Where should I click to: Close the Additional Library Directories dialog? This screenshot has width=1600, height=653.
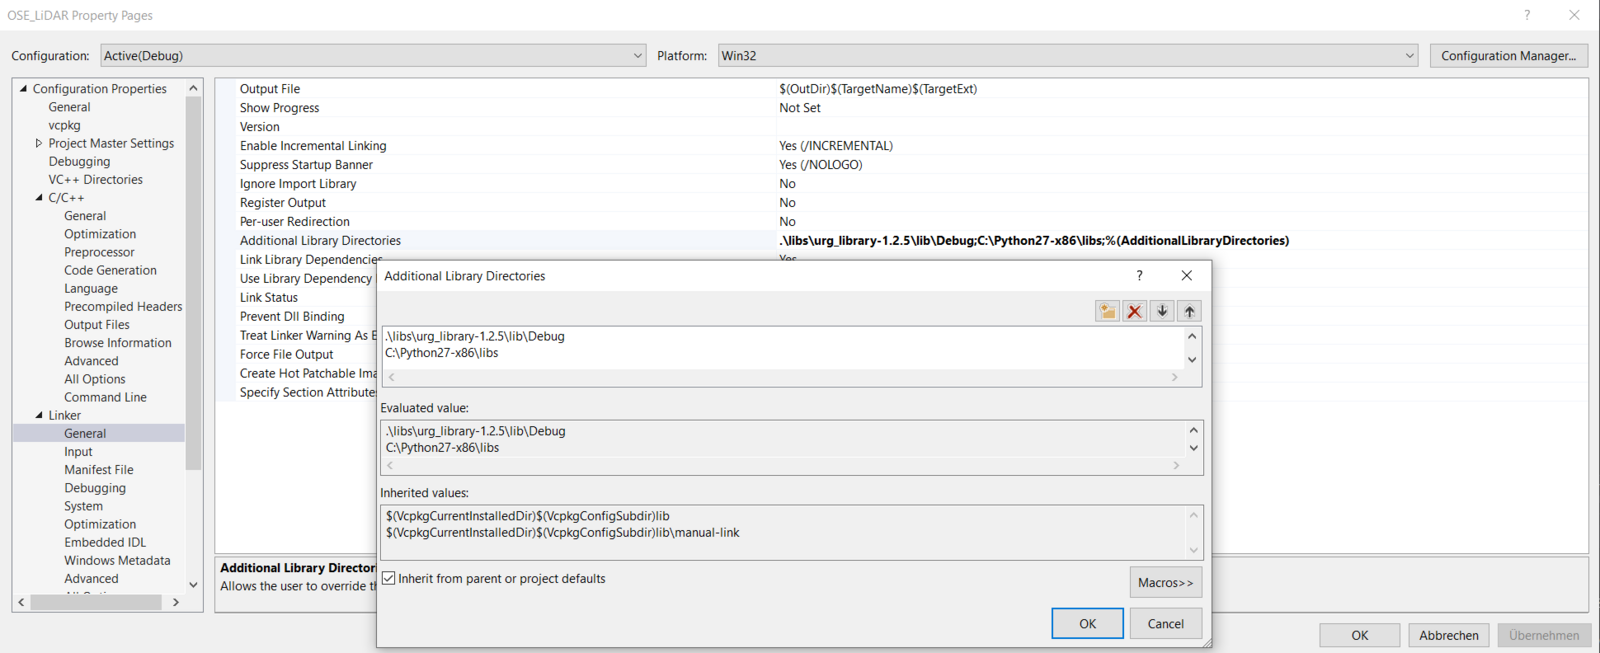(1186, 276)
